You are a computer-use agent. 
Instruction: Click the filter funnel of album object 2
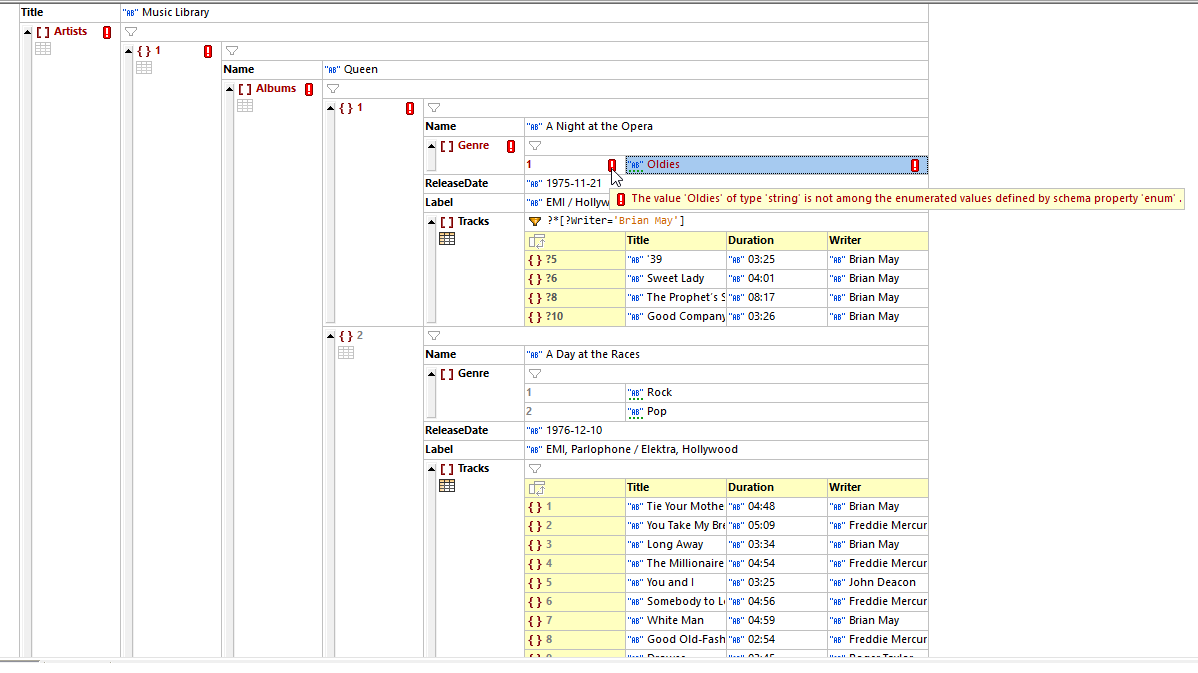pyautogui.click(x=434, y=336)
